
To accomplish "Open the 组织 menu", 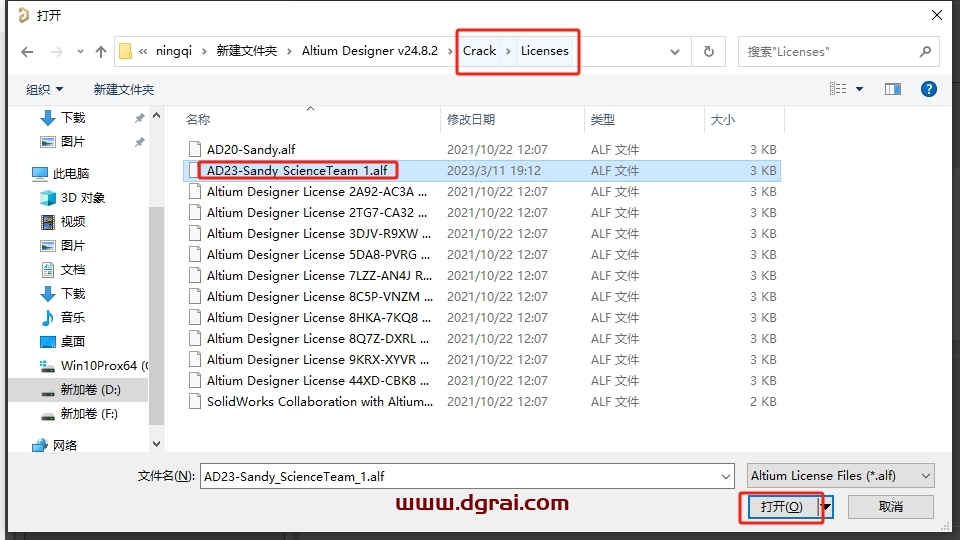I will point(45,89).
